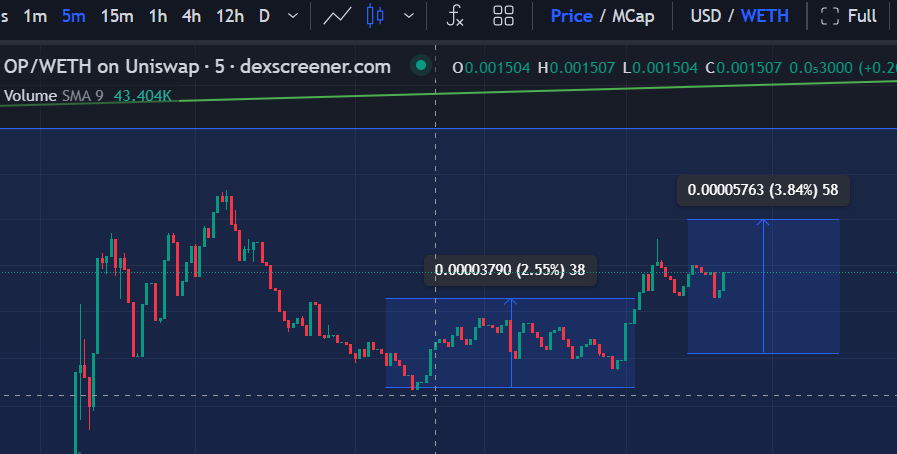This screenshot has height=454, width=897.
Task: Open the indicators (fx) menu
Action: 455,16
